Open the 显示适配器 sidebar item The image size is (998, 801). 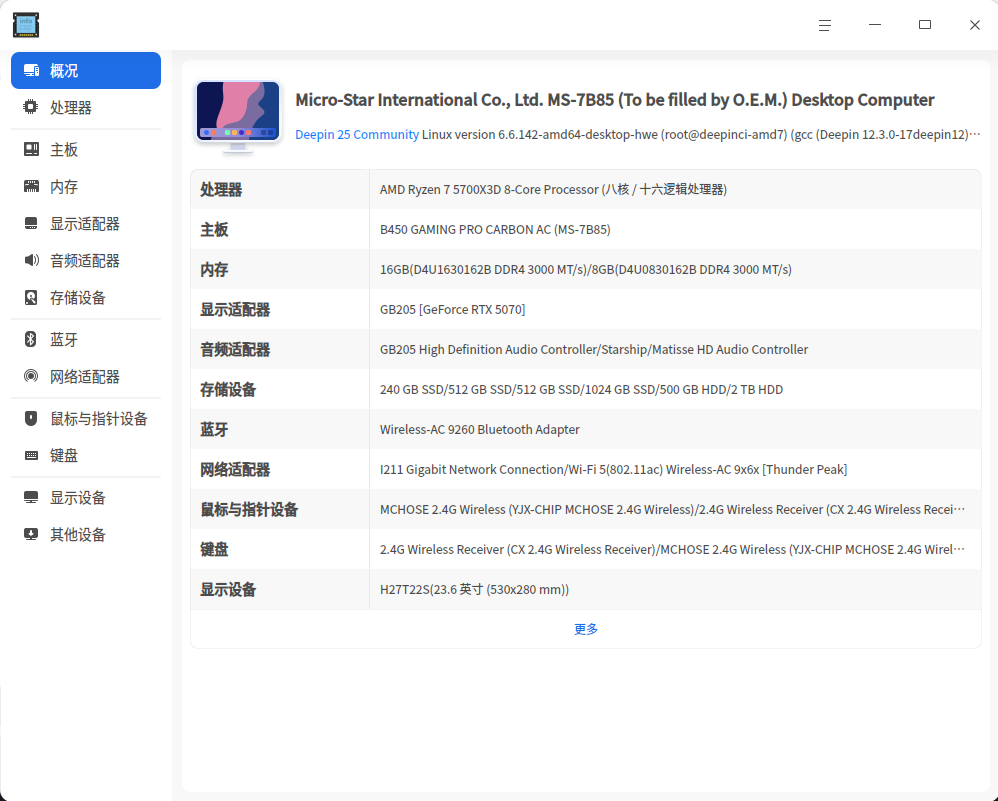coord(86,223)
